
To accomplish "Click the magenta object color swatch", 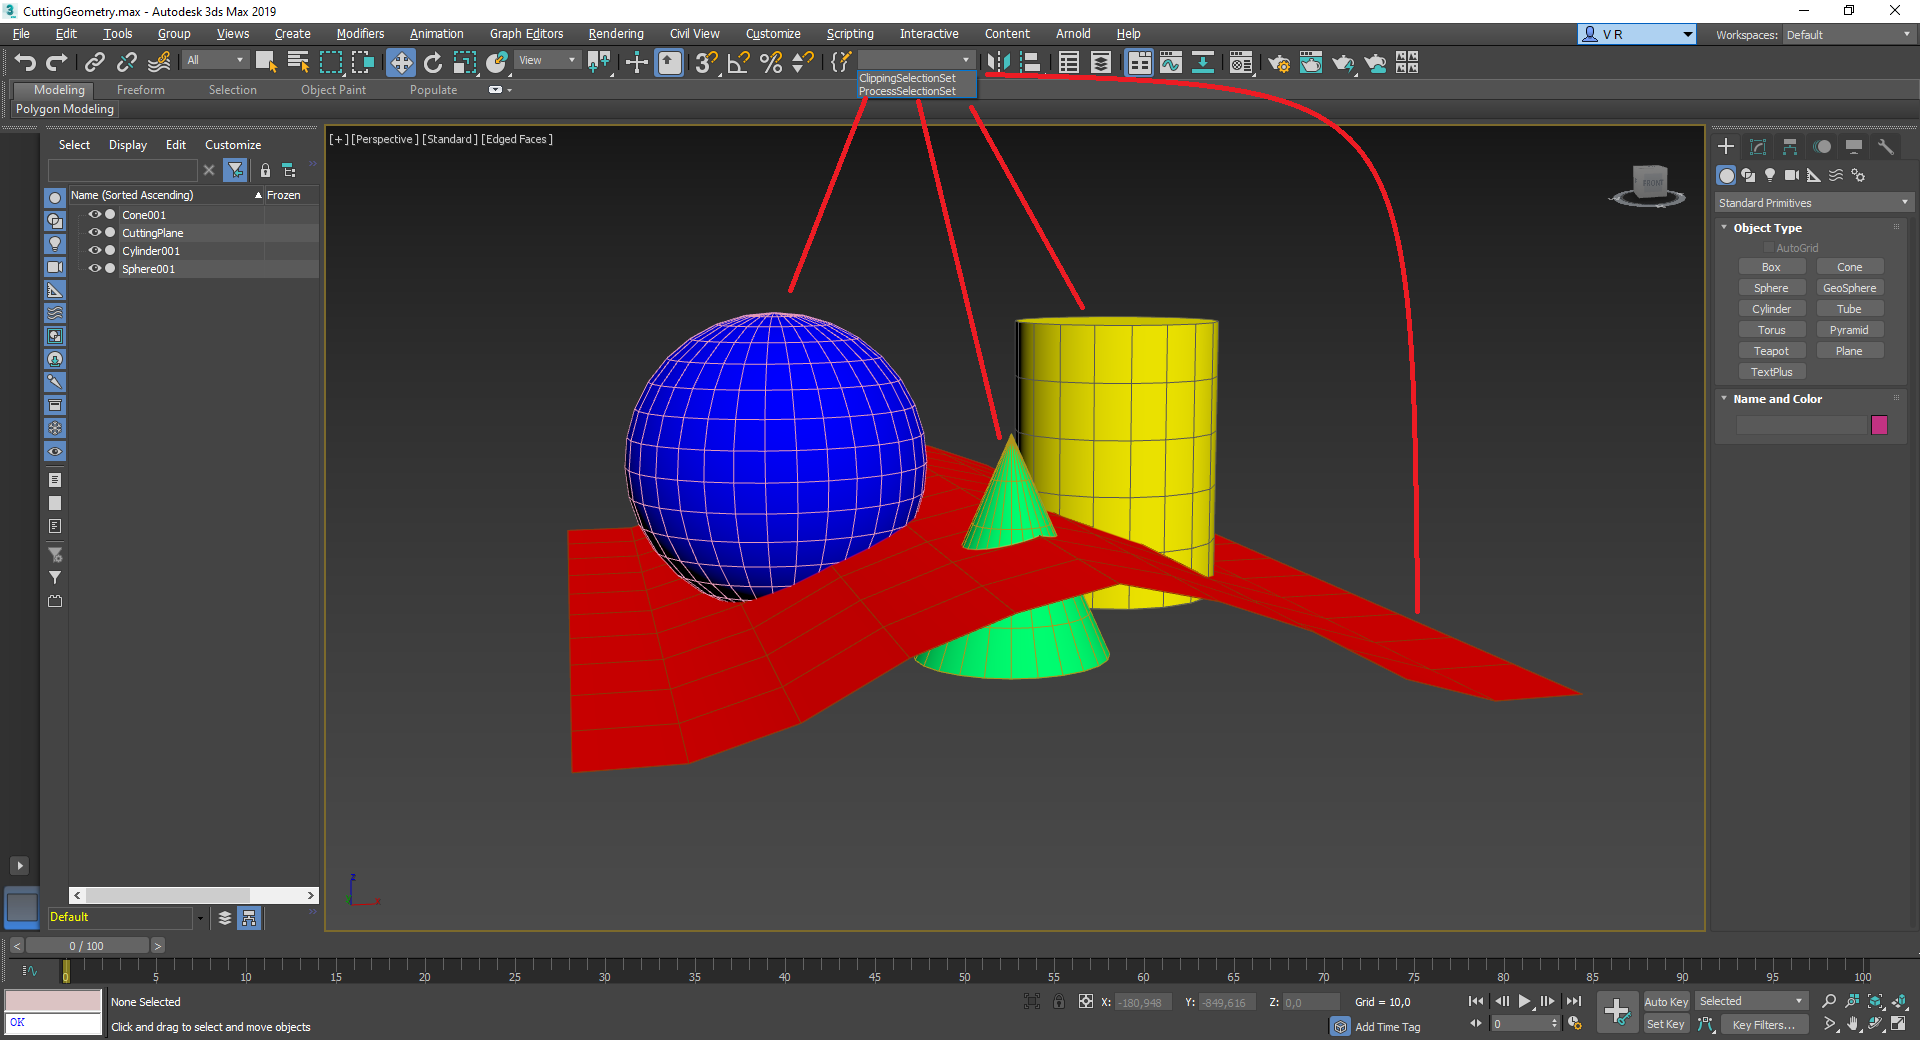I will [1879, 425].
